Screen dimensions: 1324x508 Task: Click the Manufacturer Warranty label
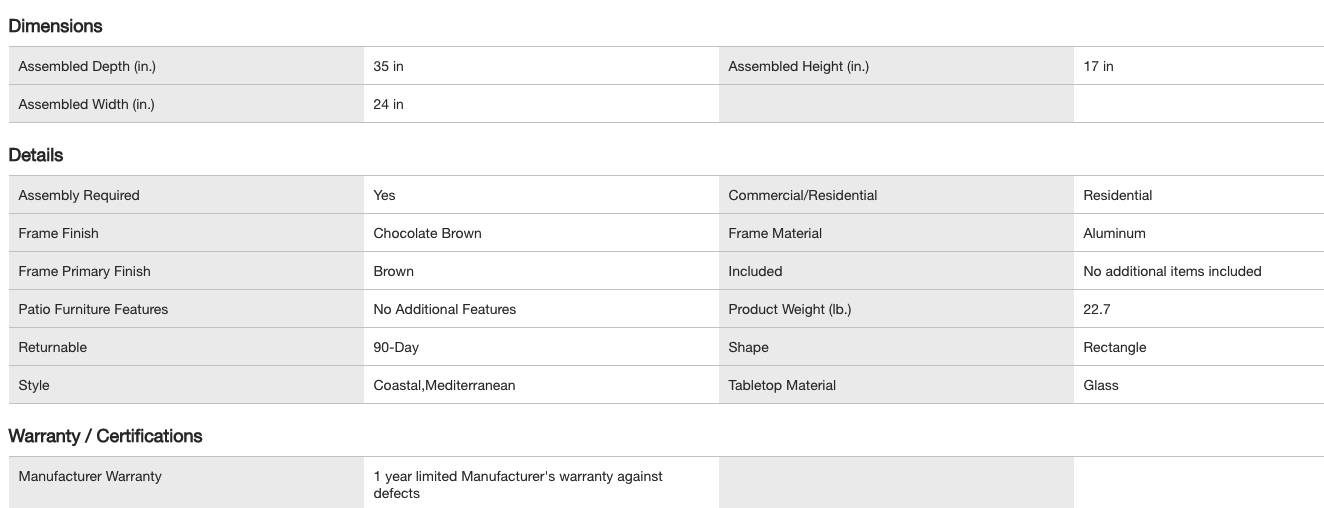tap(90, 476)
